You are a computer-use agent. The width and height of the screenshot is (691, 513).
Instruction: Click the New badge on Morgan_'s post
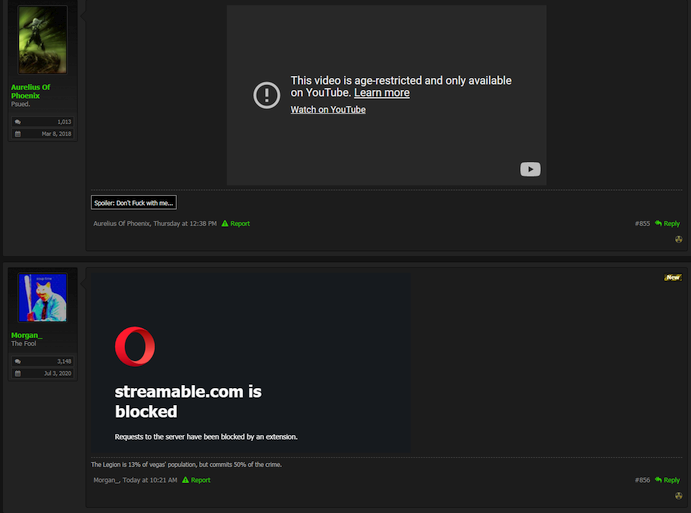673,277
